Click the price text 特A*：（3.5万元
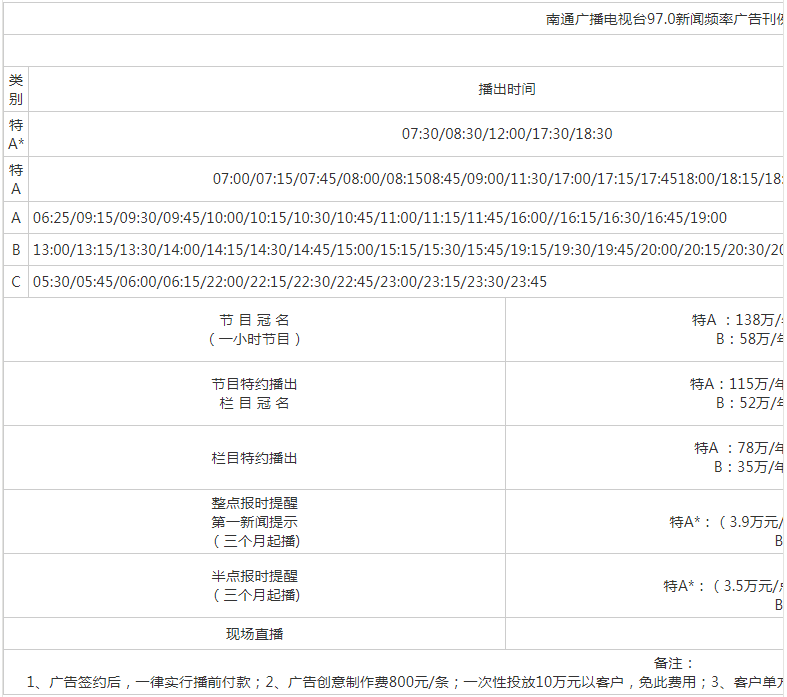The image size is (787, 697). (x=723, y=586)
